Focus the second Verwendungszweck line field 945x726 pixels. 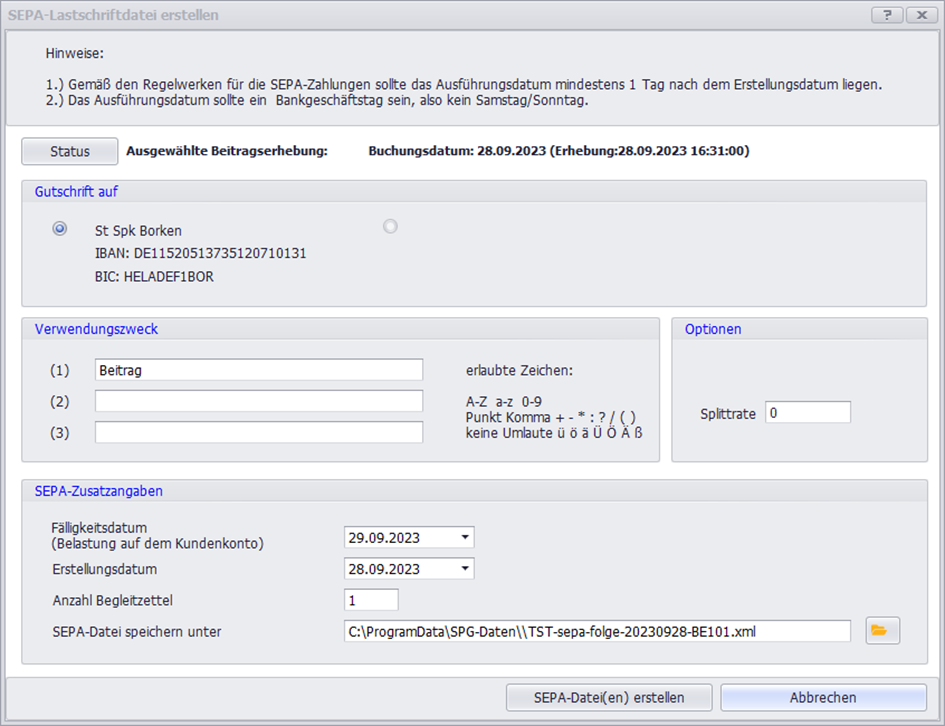pyautogui.click(x=258, y=401)
